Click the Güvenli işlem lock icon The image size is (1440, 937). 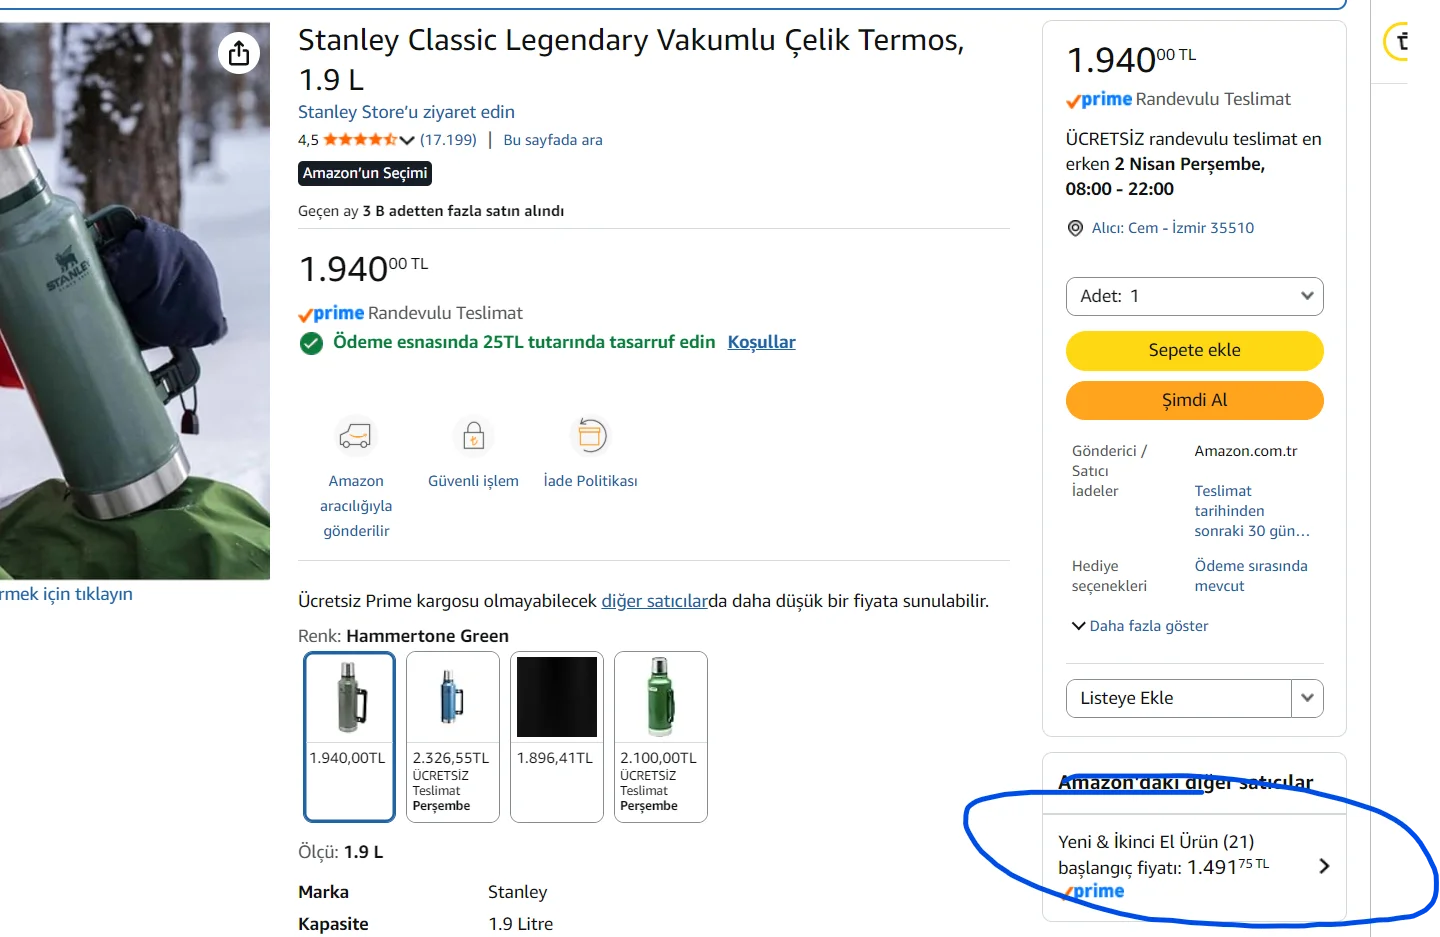(474, 436)
